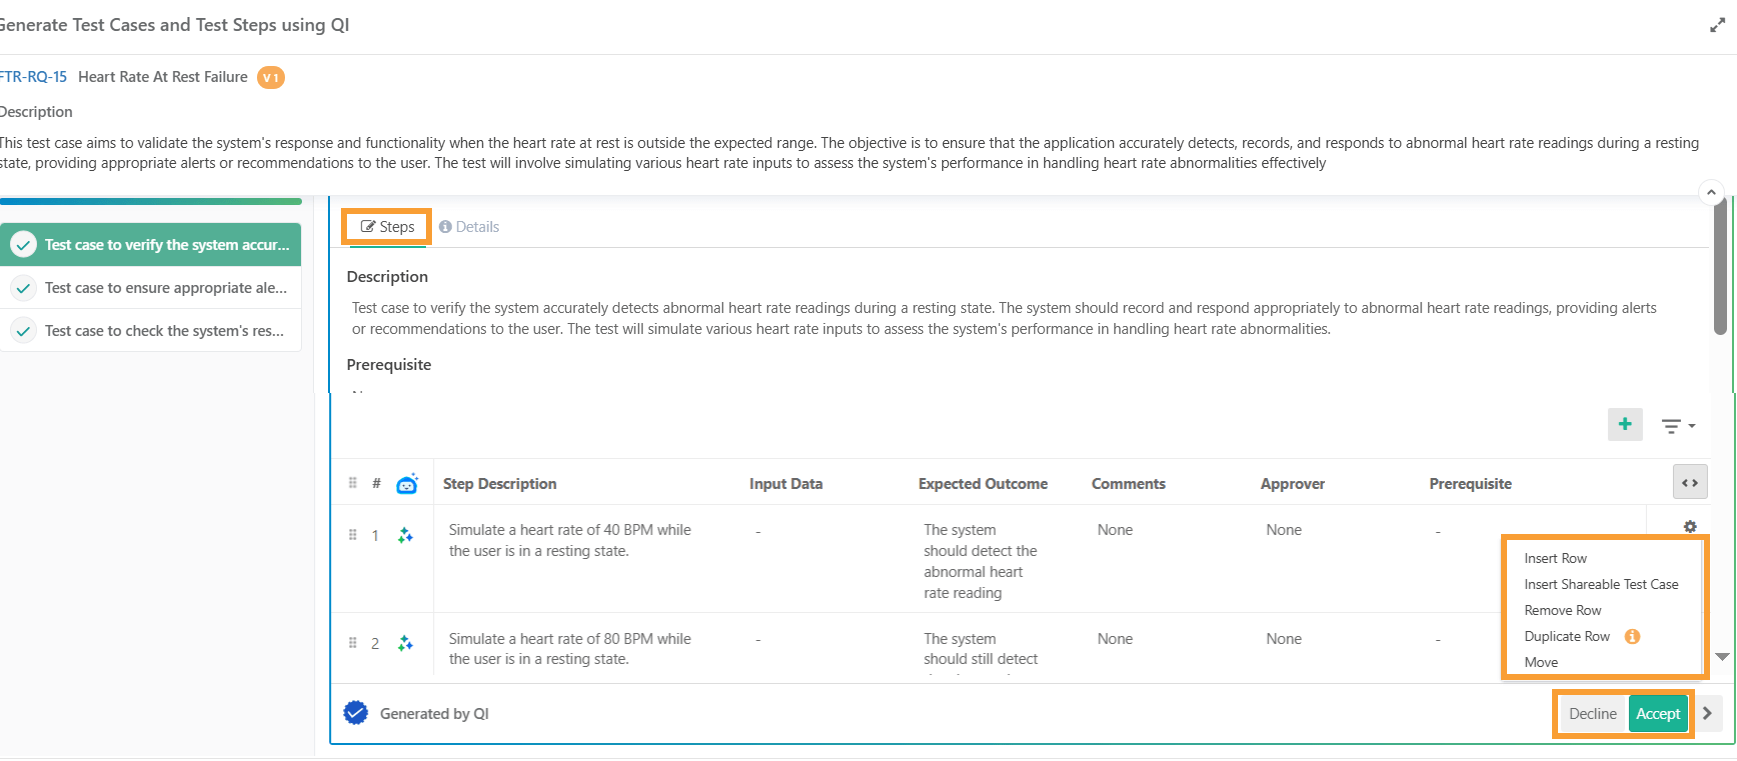Click the drag handle of step 2

click(x=352, y=643)
